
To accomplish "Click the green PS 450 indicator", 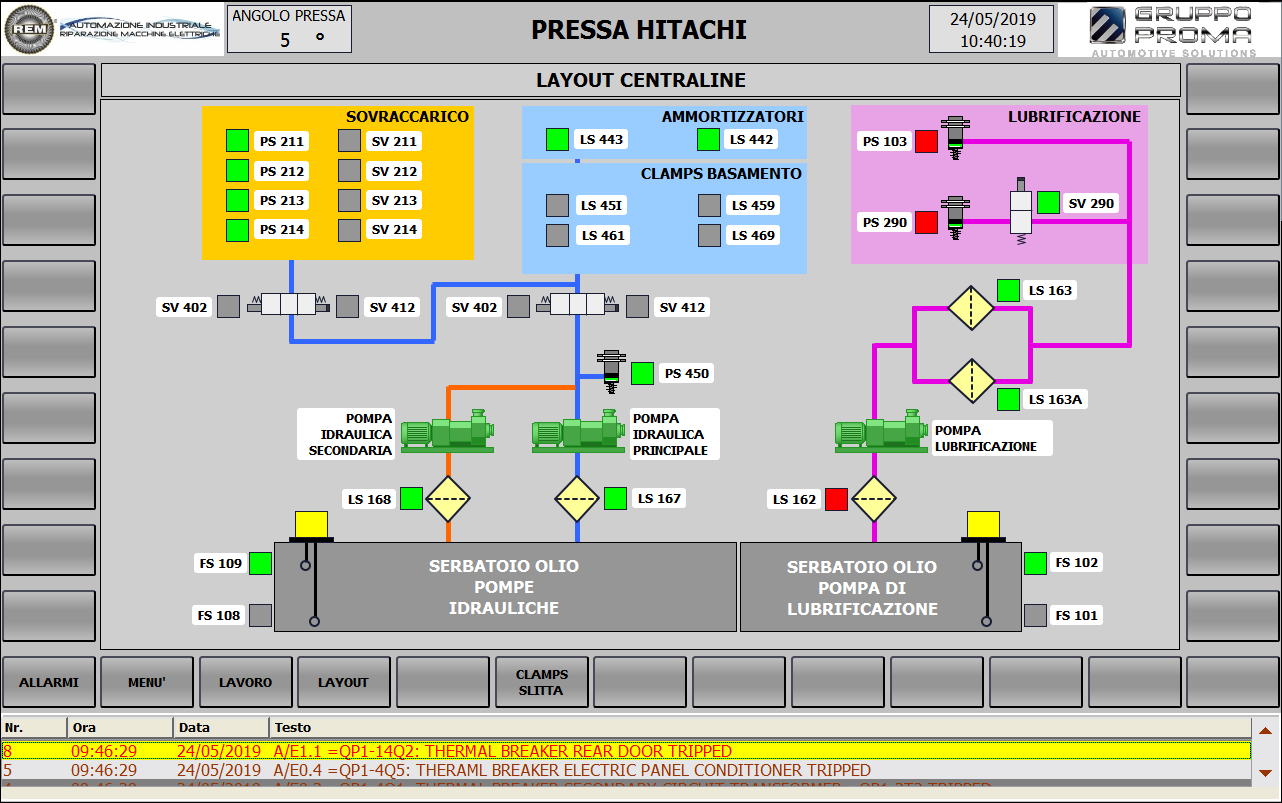I will [642, 374].
